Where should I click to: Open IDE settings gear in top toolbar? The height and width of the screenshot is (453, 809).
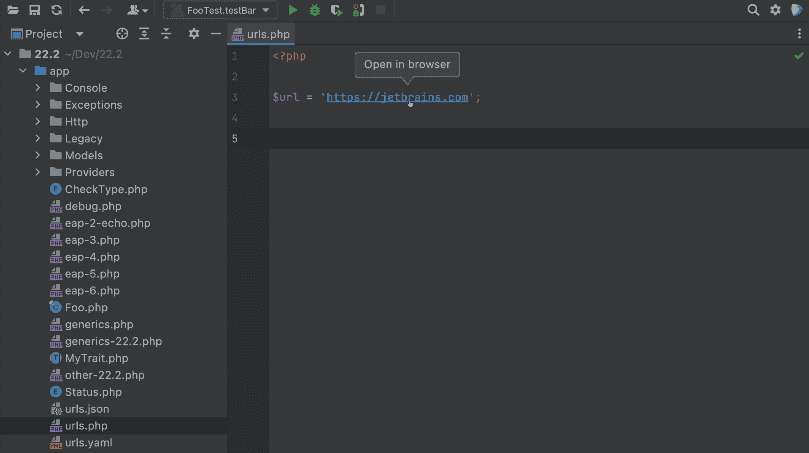[775, 10]
